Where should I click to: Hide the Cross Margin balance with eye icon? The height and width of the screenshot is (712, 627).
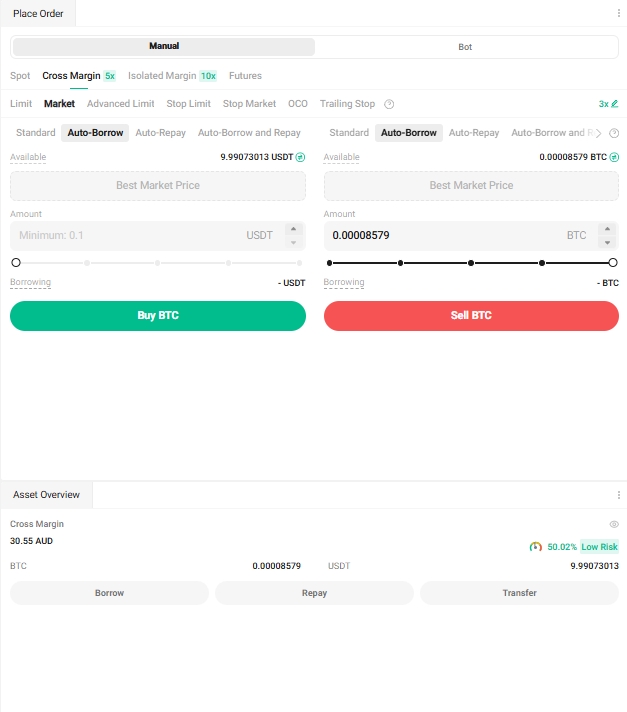[614, 524]
